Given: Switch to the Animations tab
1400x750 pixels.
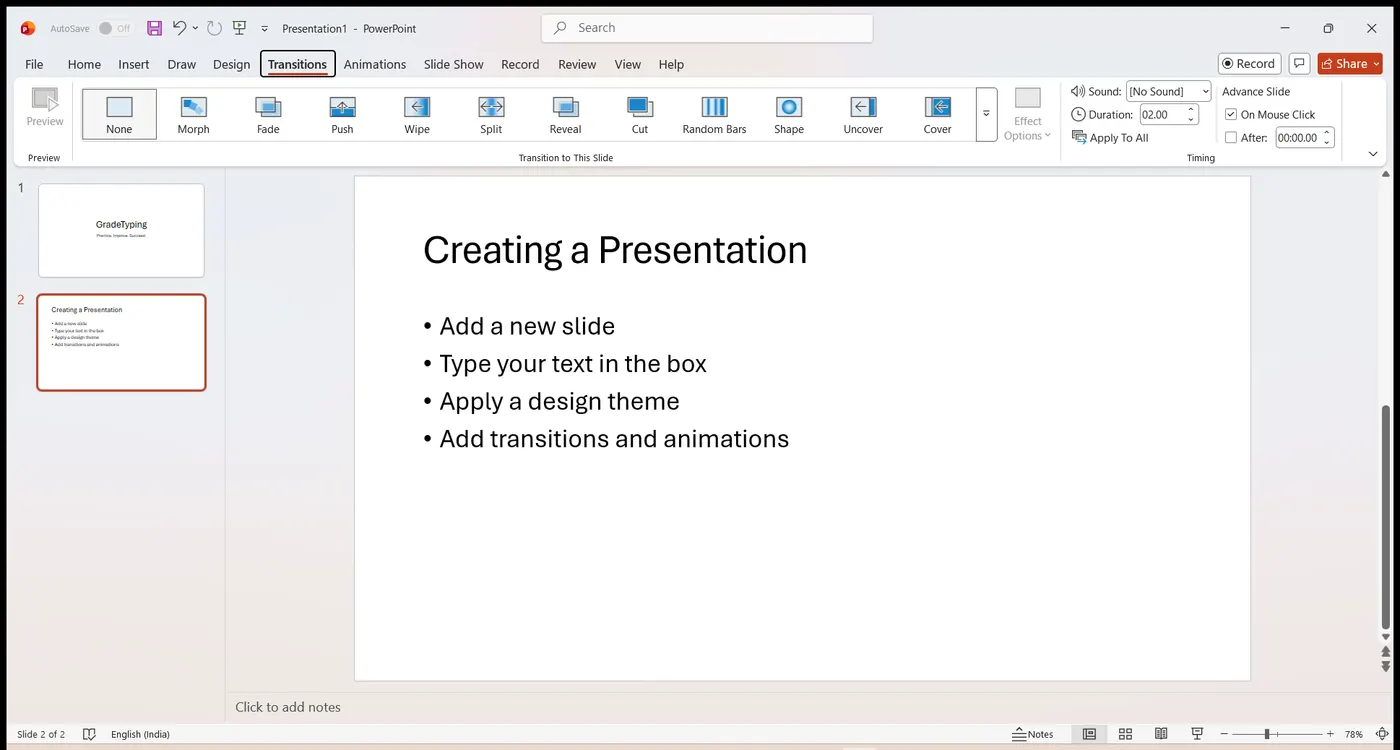Looking at the screenshot, I should (375, 64).
